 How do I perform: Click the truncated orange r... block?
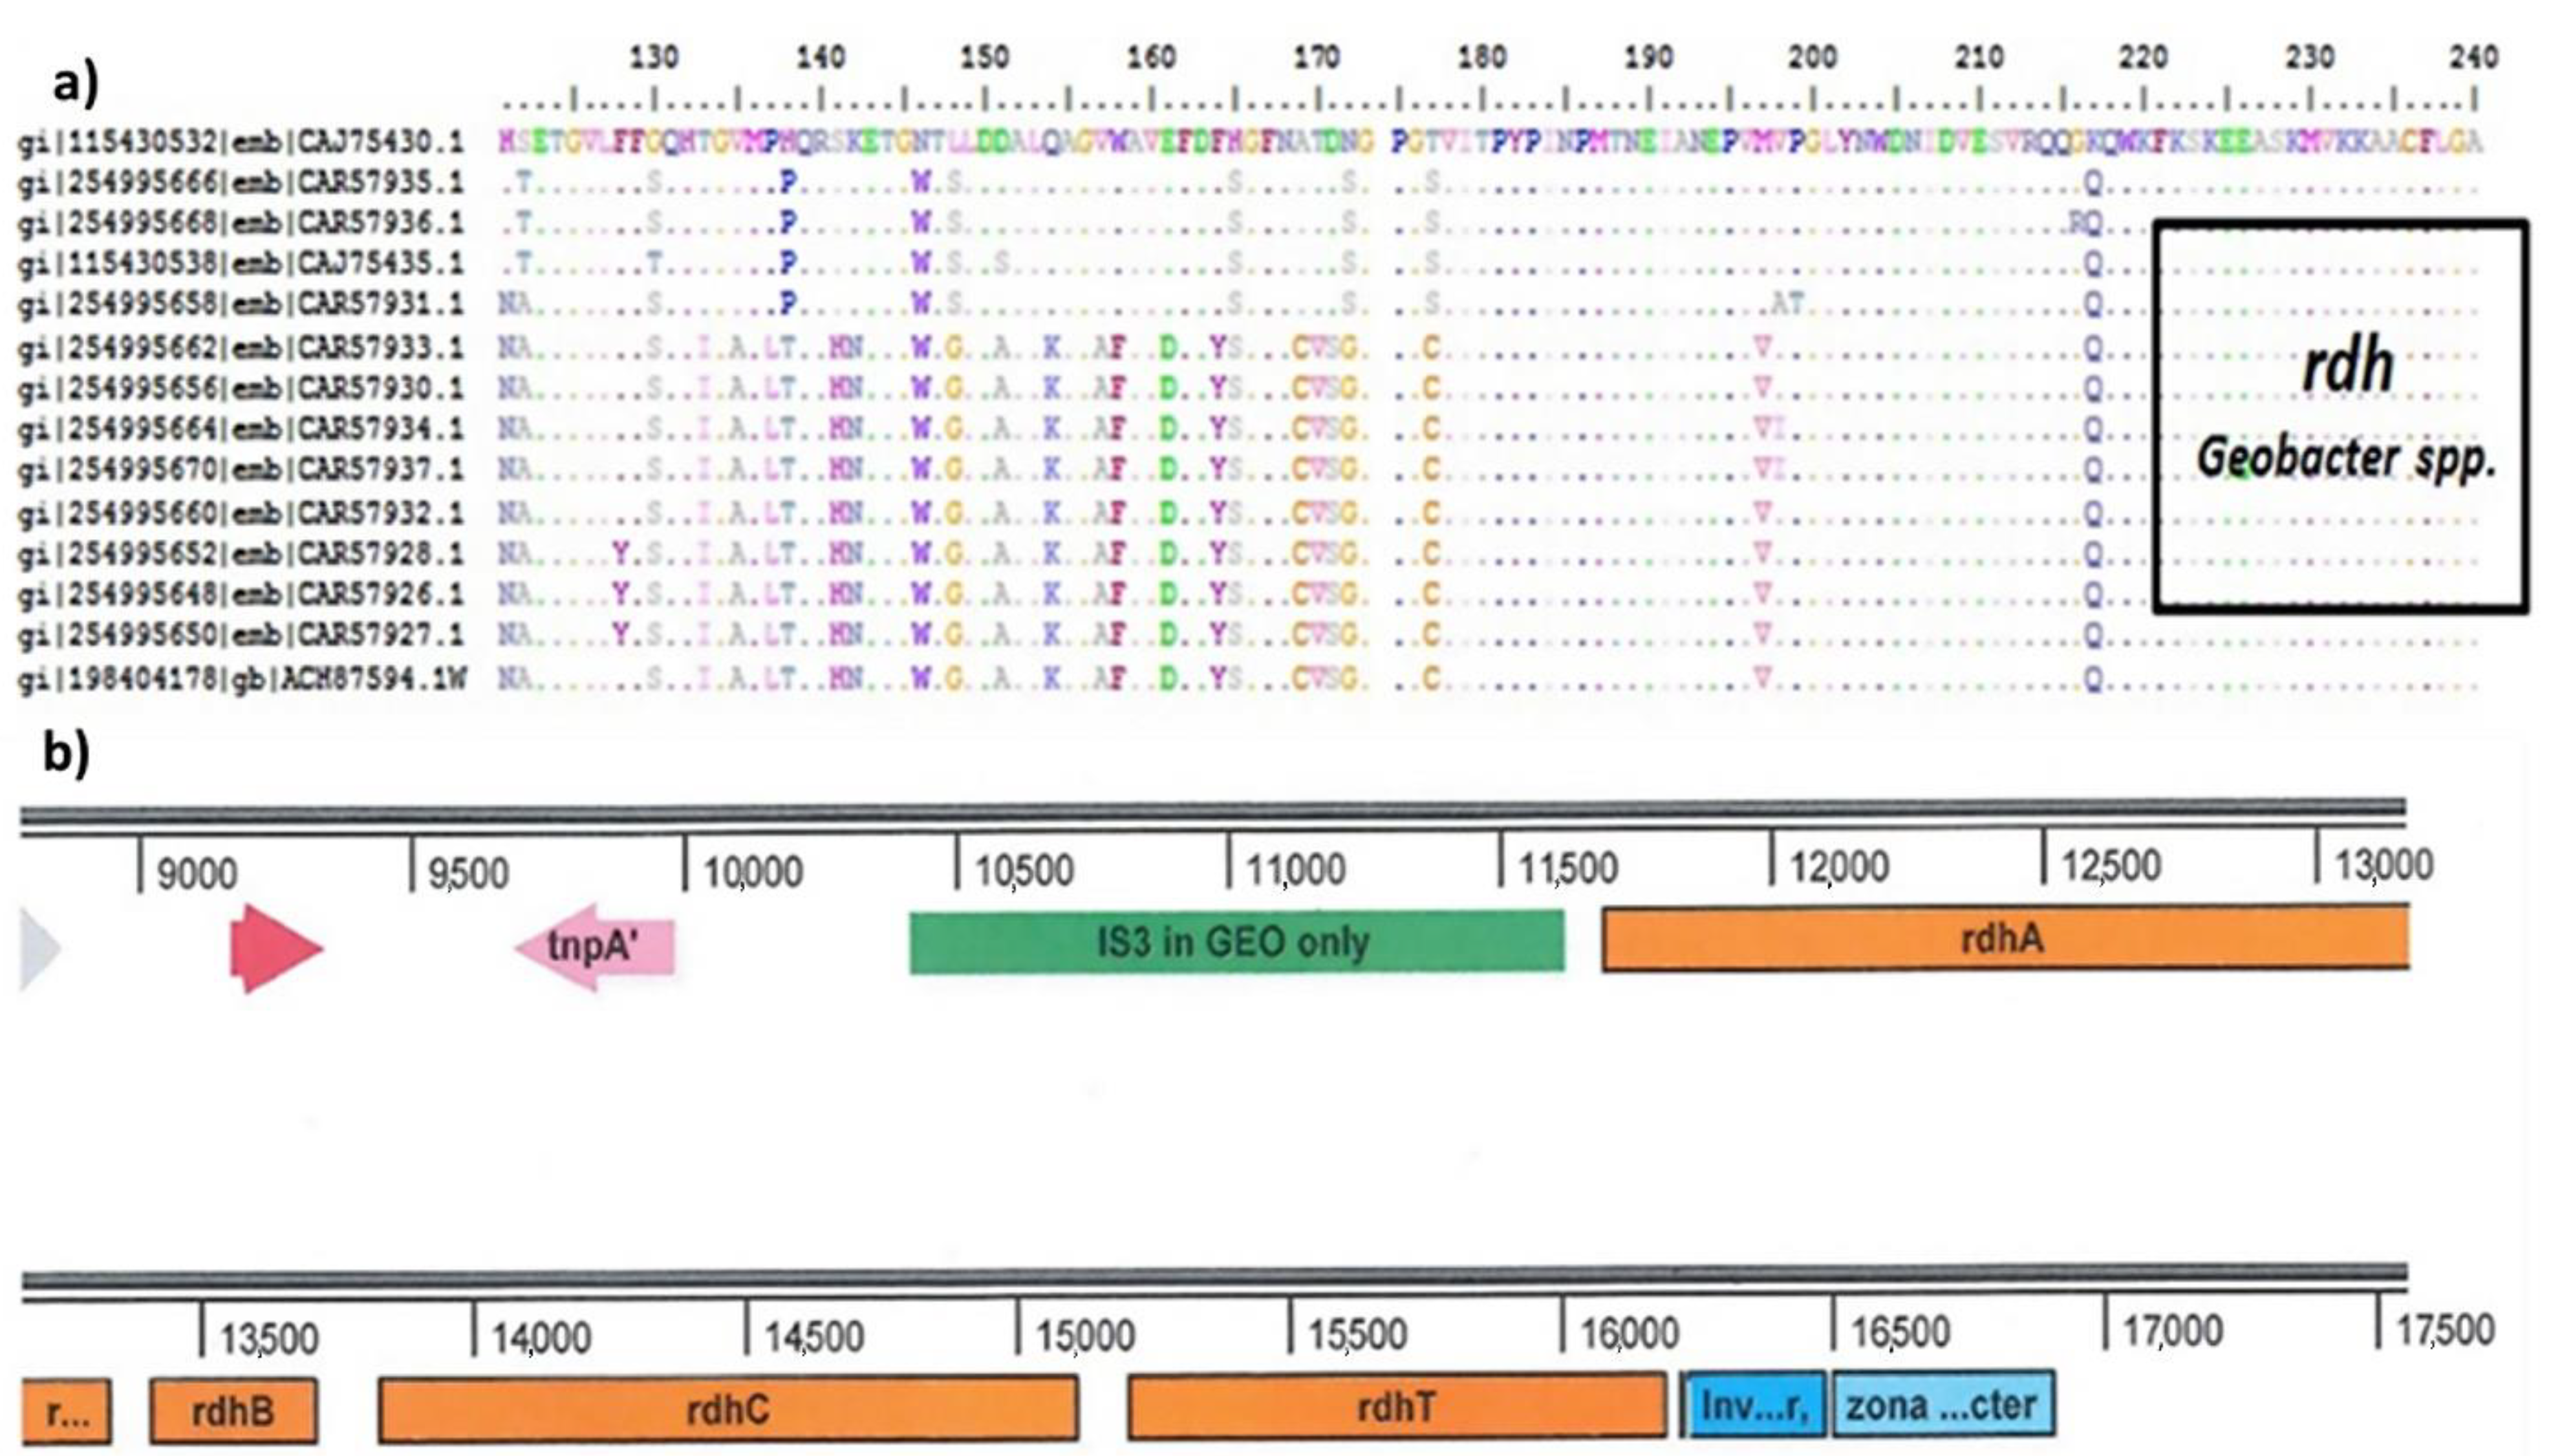(66, 1412)
